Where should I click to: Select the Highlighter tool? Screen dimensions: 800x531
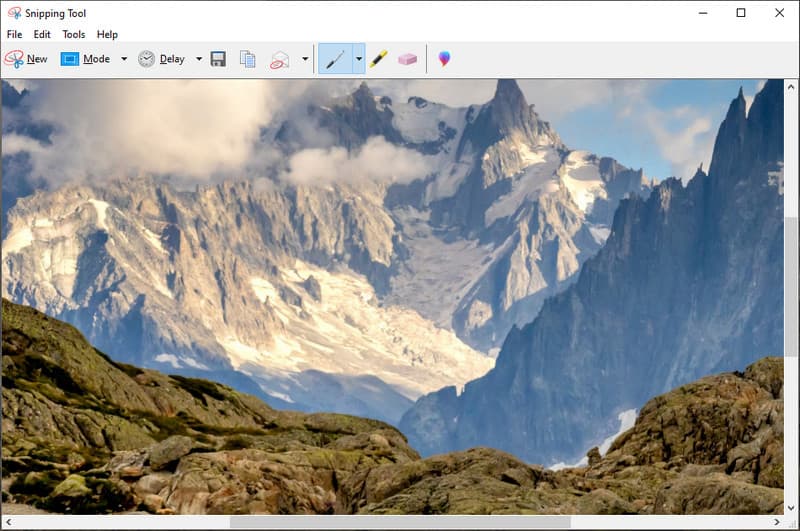(379, 59)
